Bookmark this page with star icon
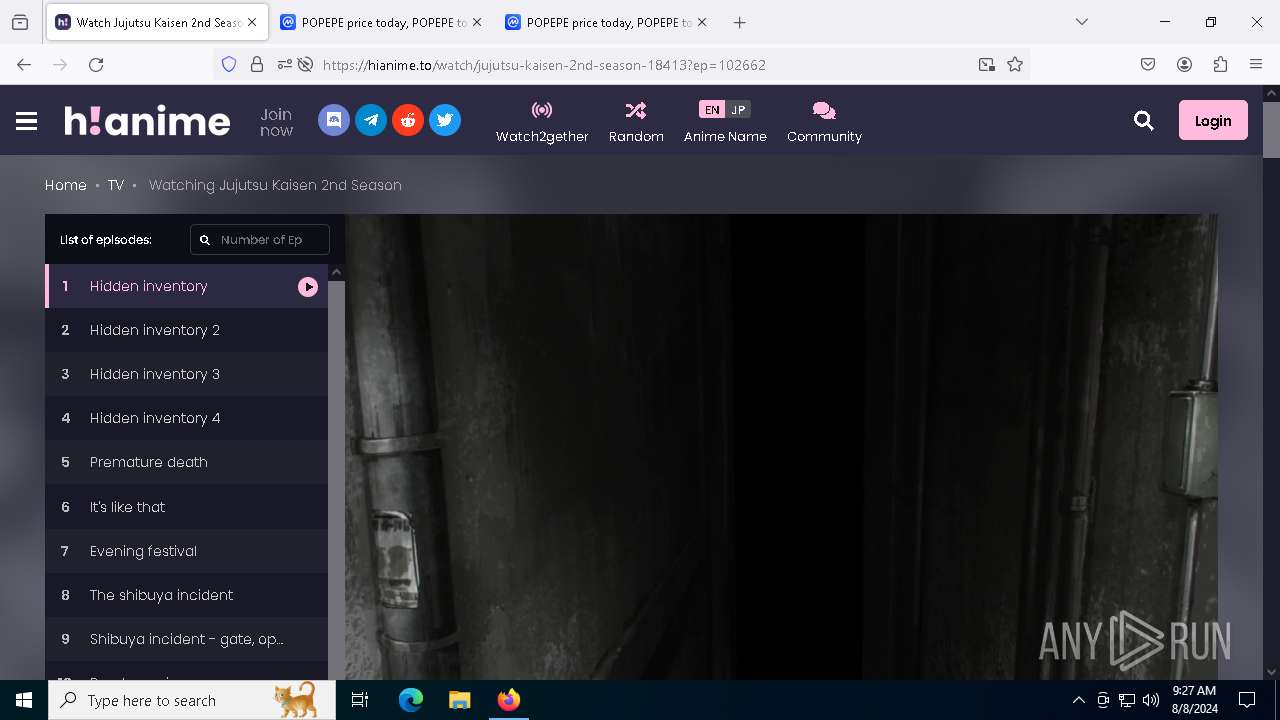Viewport: 1280px width, 720px height. tap(1015, 64)
